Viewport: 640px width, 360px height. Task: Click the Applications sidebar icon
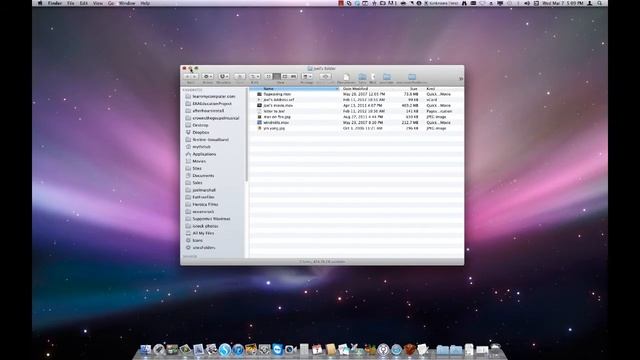coord(188,154)
